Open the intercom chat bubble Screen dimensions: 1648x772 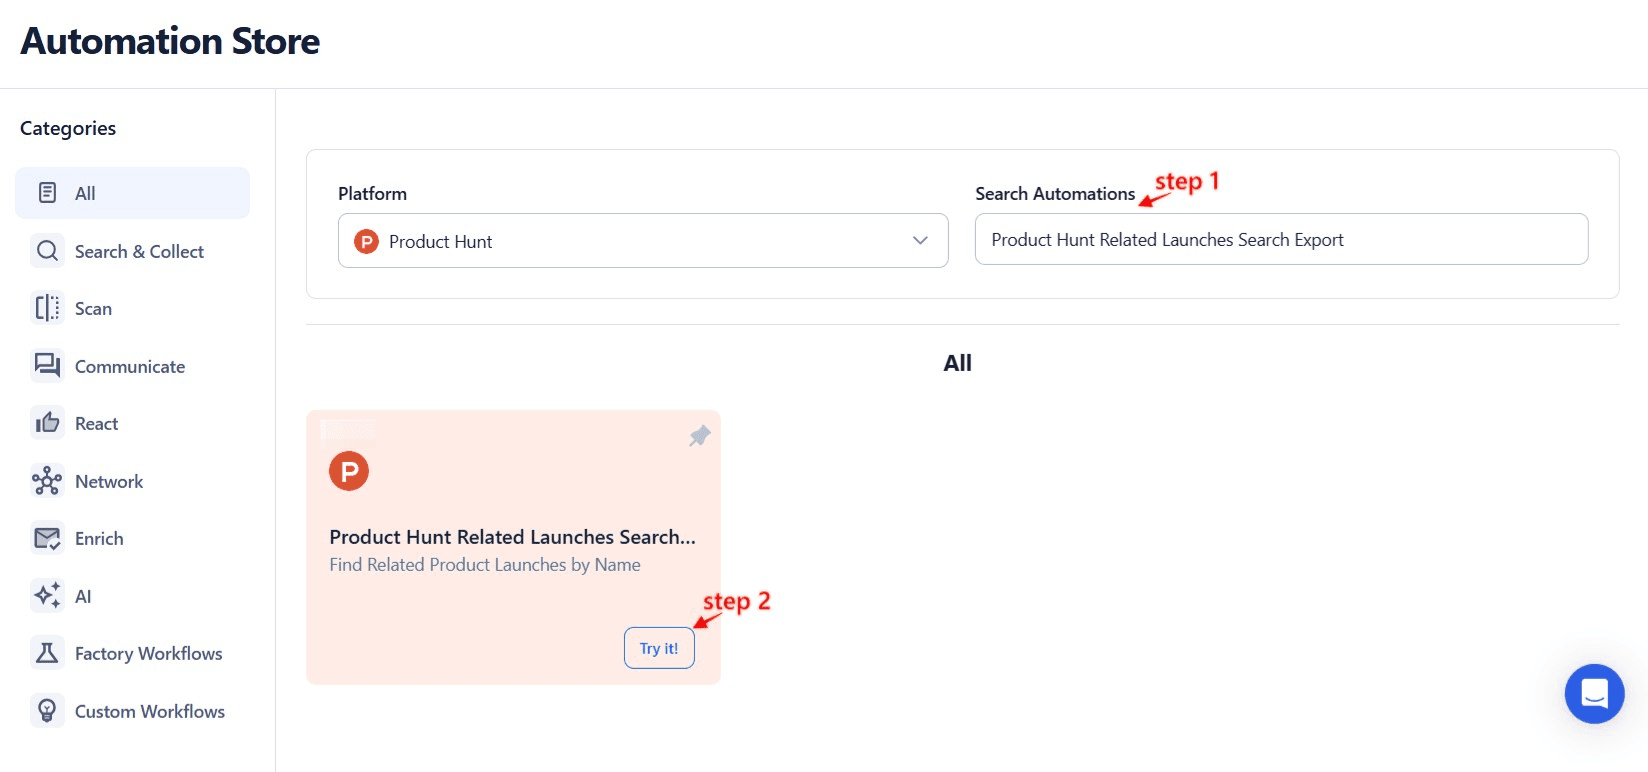point(1594,693)
